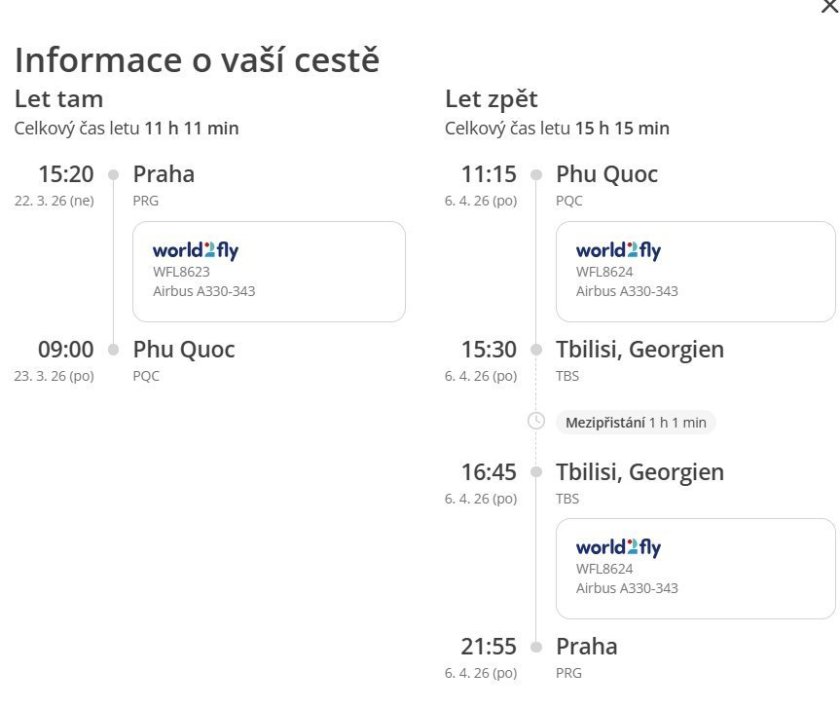Click the 16:45 Tbilisi departure time

pos(489,472)
